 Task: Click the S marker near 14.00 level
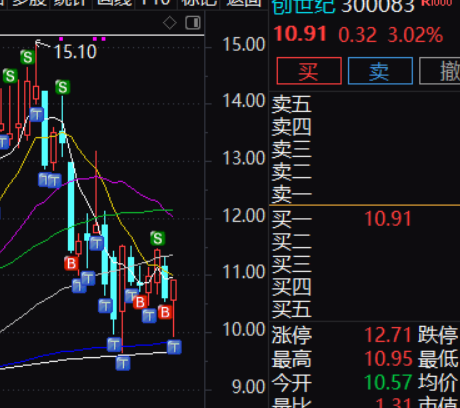pyautogui.click(x=62, y=87)
